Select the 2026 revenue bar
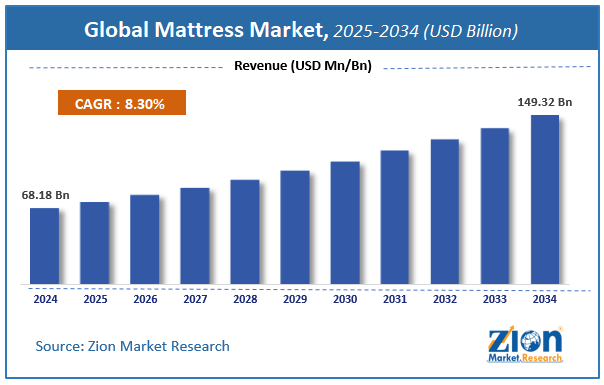 [145, 240]
